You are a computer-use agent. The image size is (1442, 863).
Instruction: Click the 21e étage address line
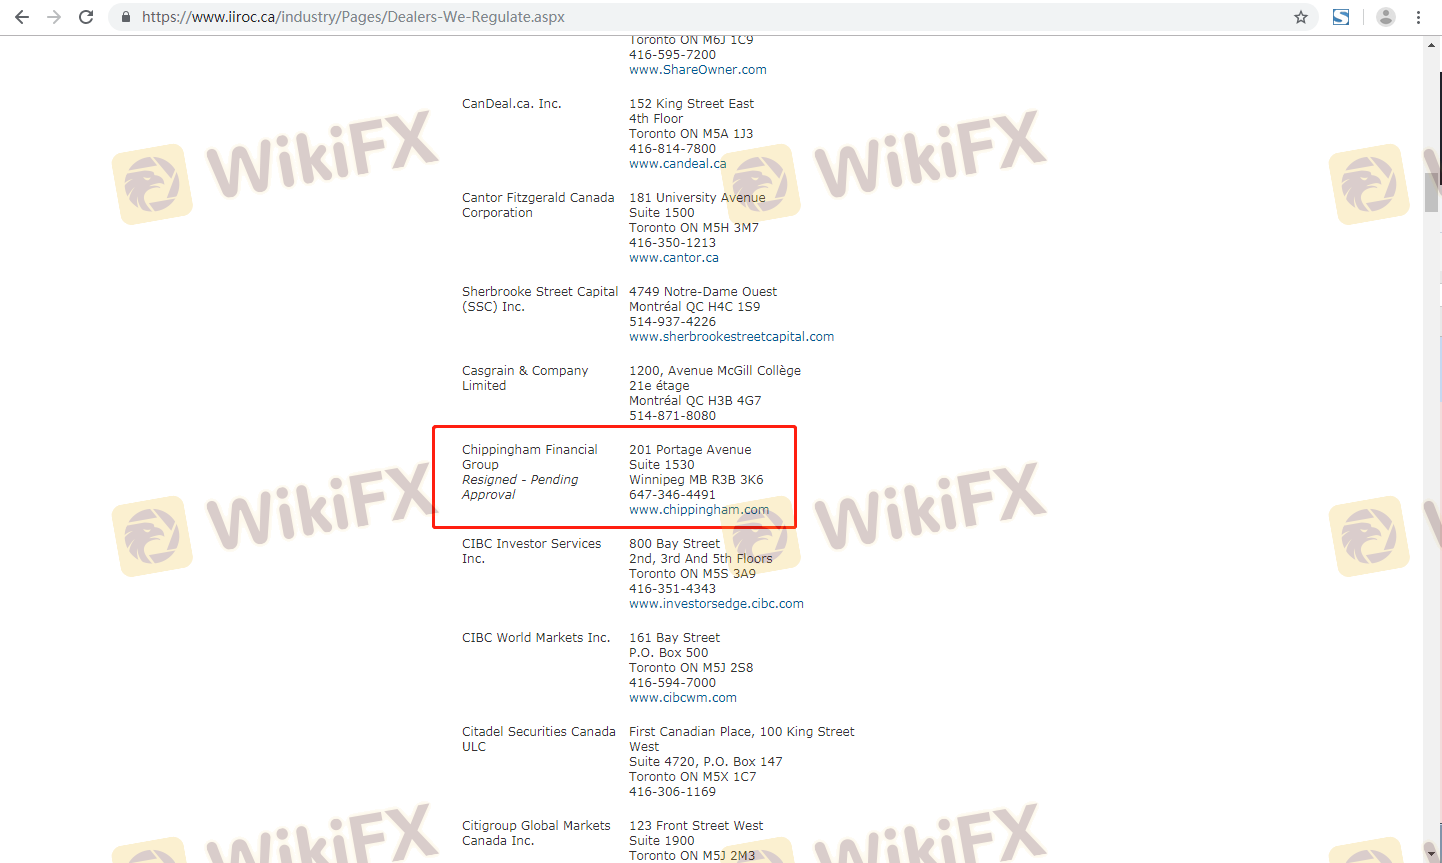point(659,386)
